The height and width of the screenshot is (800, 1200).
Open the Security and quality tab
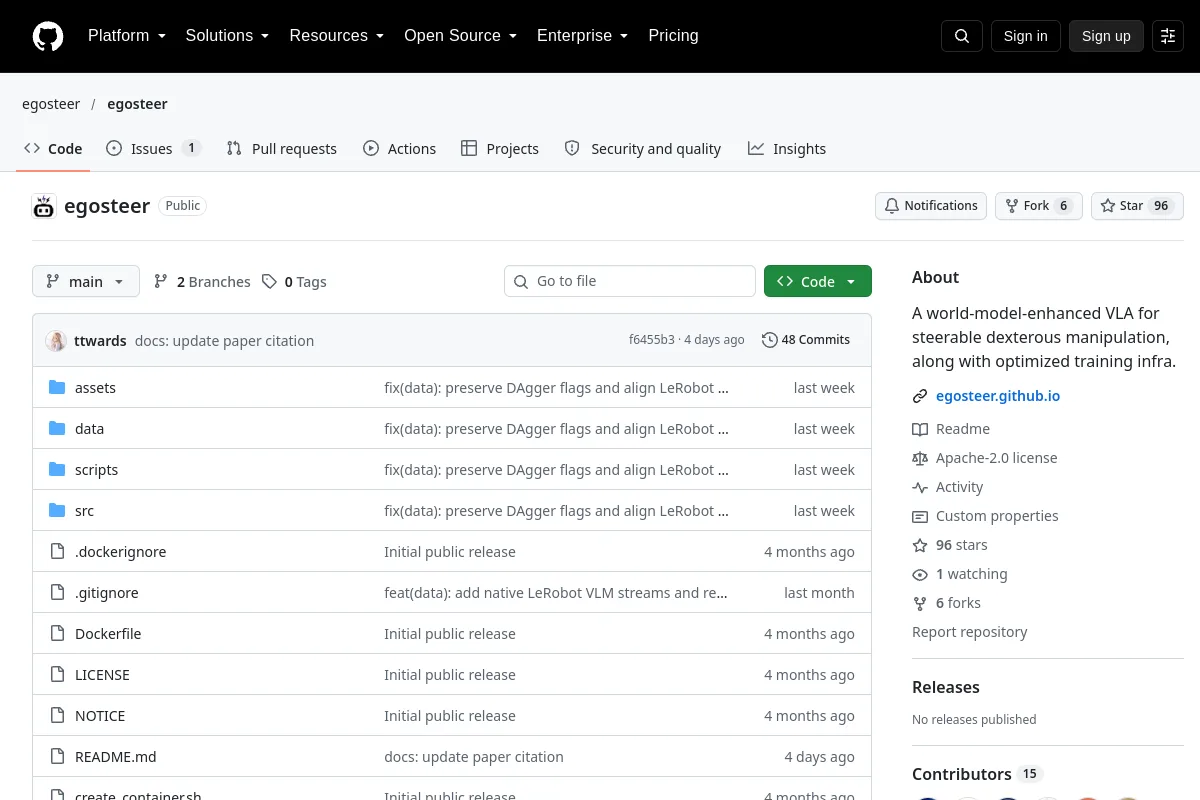click(643, 148)
